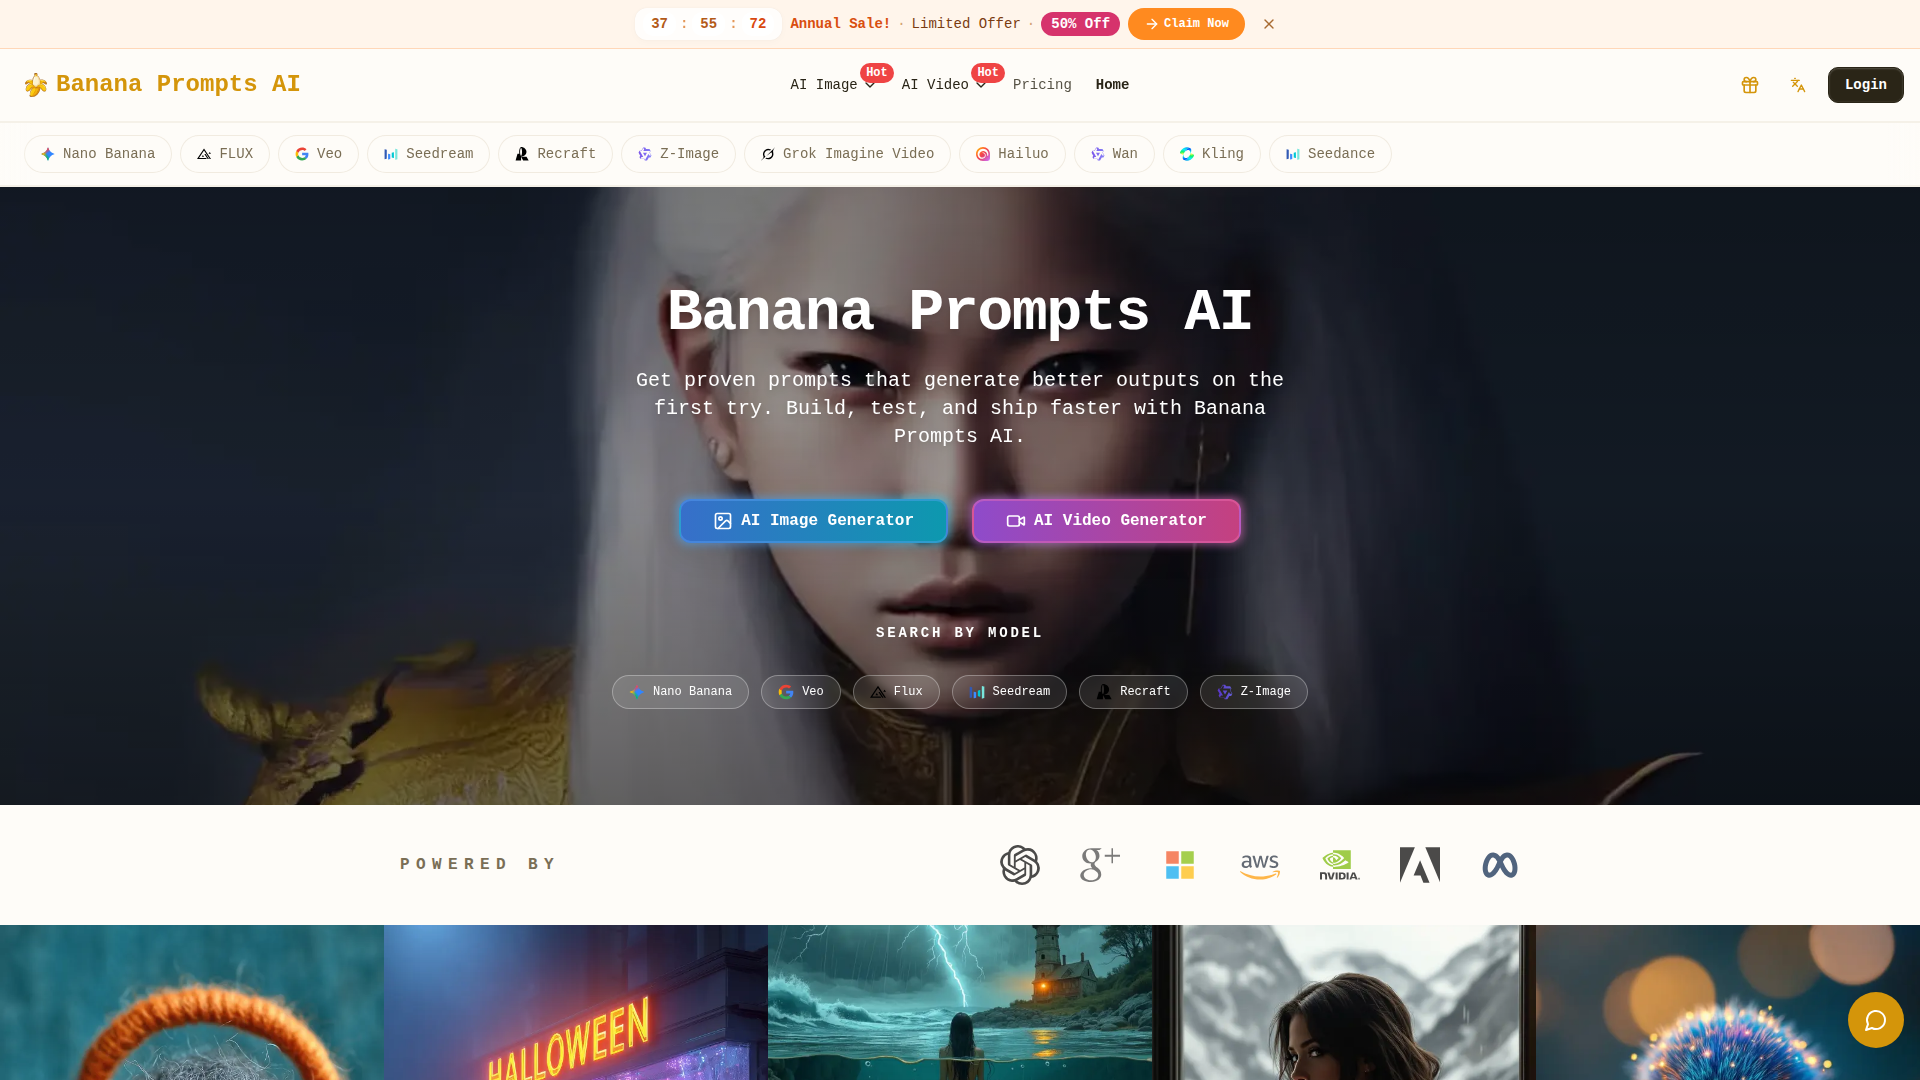Click the Microsoft logo

coord(1180,865)
